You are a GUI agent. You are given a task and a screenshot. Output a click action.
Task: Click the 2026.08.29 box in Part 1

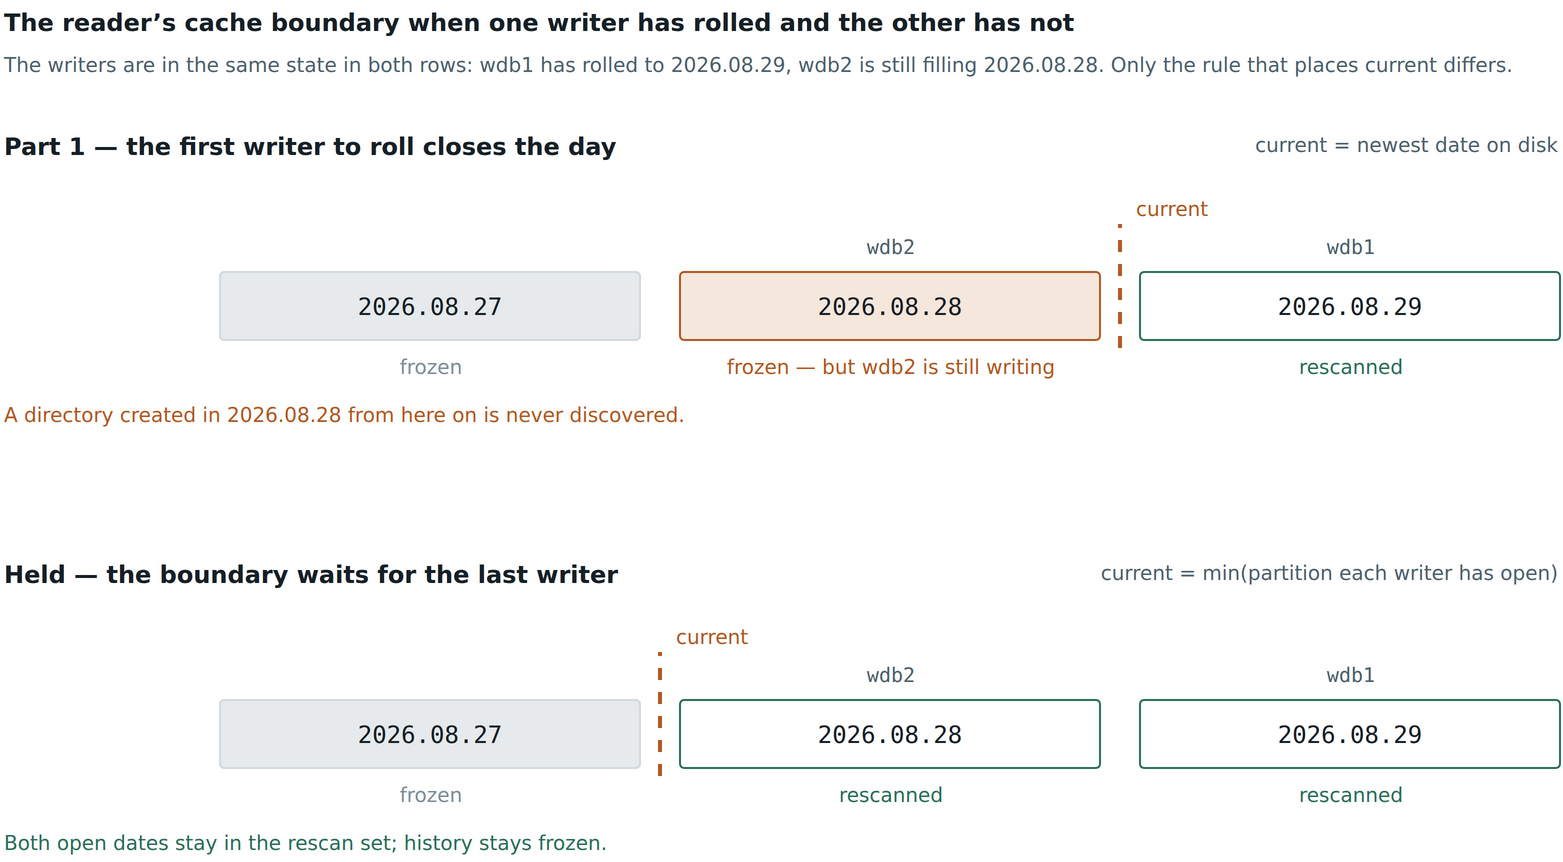[1350, 306]
